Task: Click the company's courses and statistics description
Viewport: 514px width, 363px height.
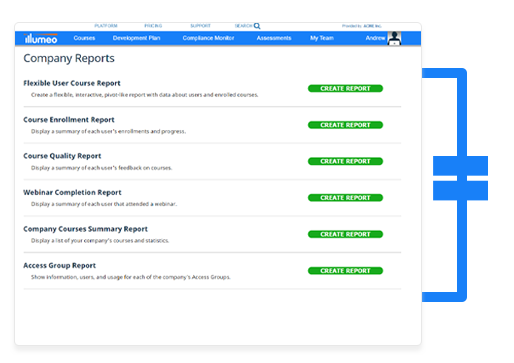Action: (100, 241)
